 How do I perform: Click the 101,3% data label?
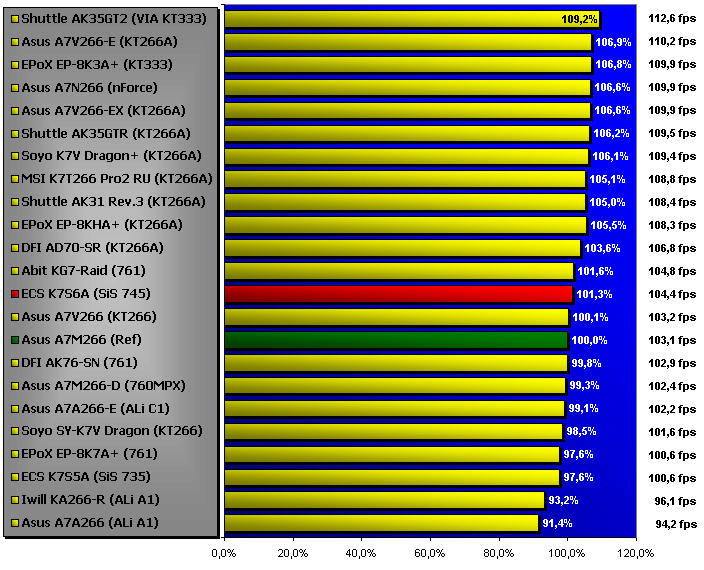(594, 294)
